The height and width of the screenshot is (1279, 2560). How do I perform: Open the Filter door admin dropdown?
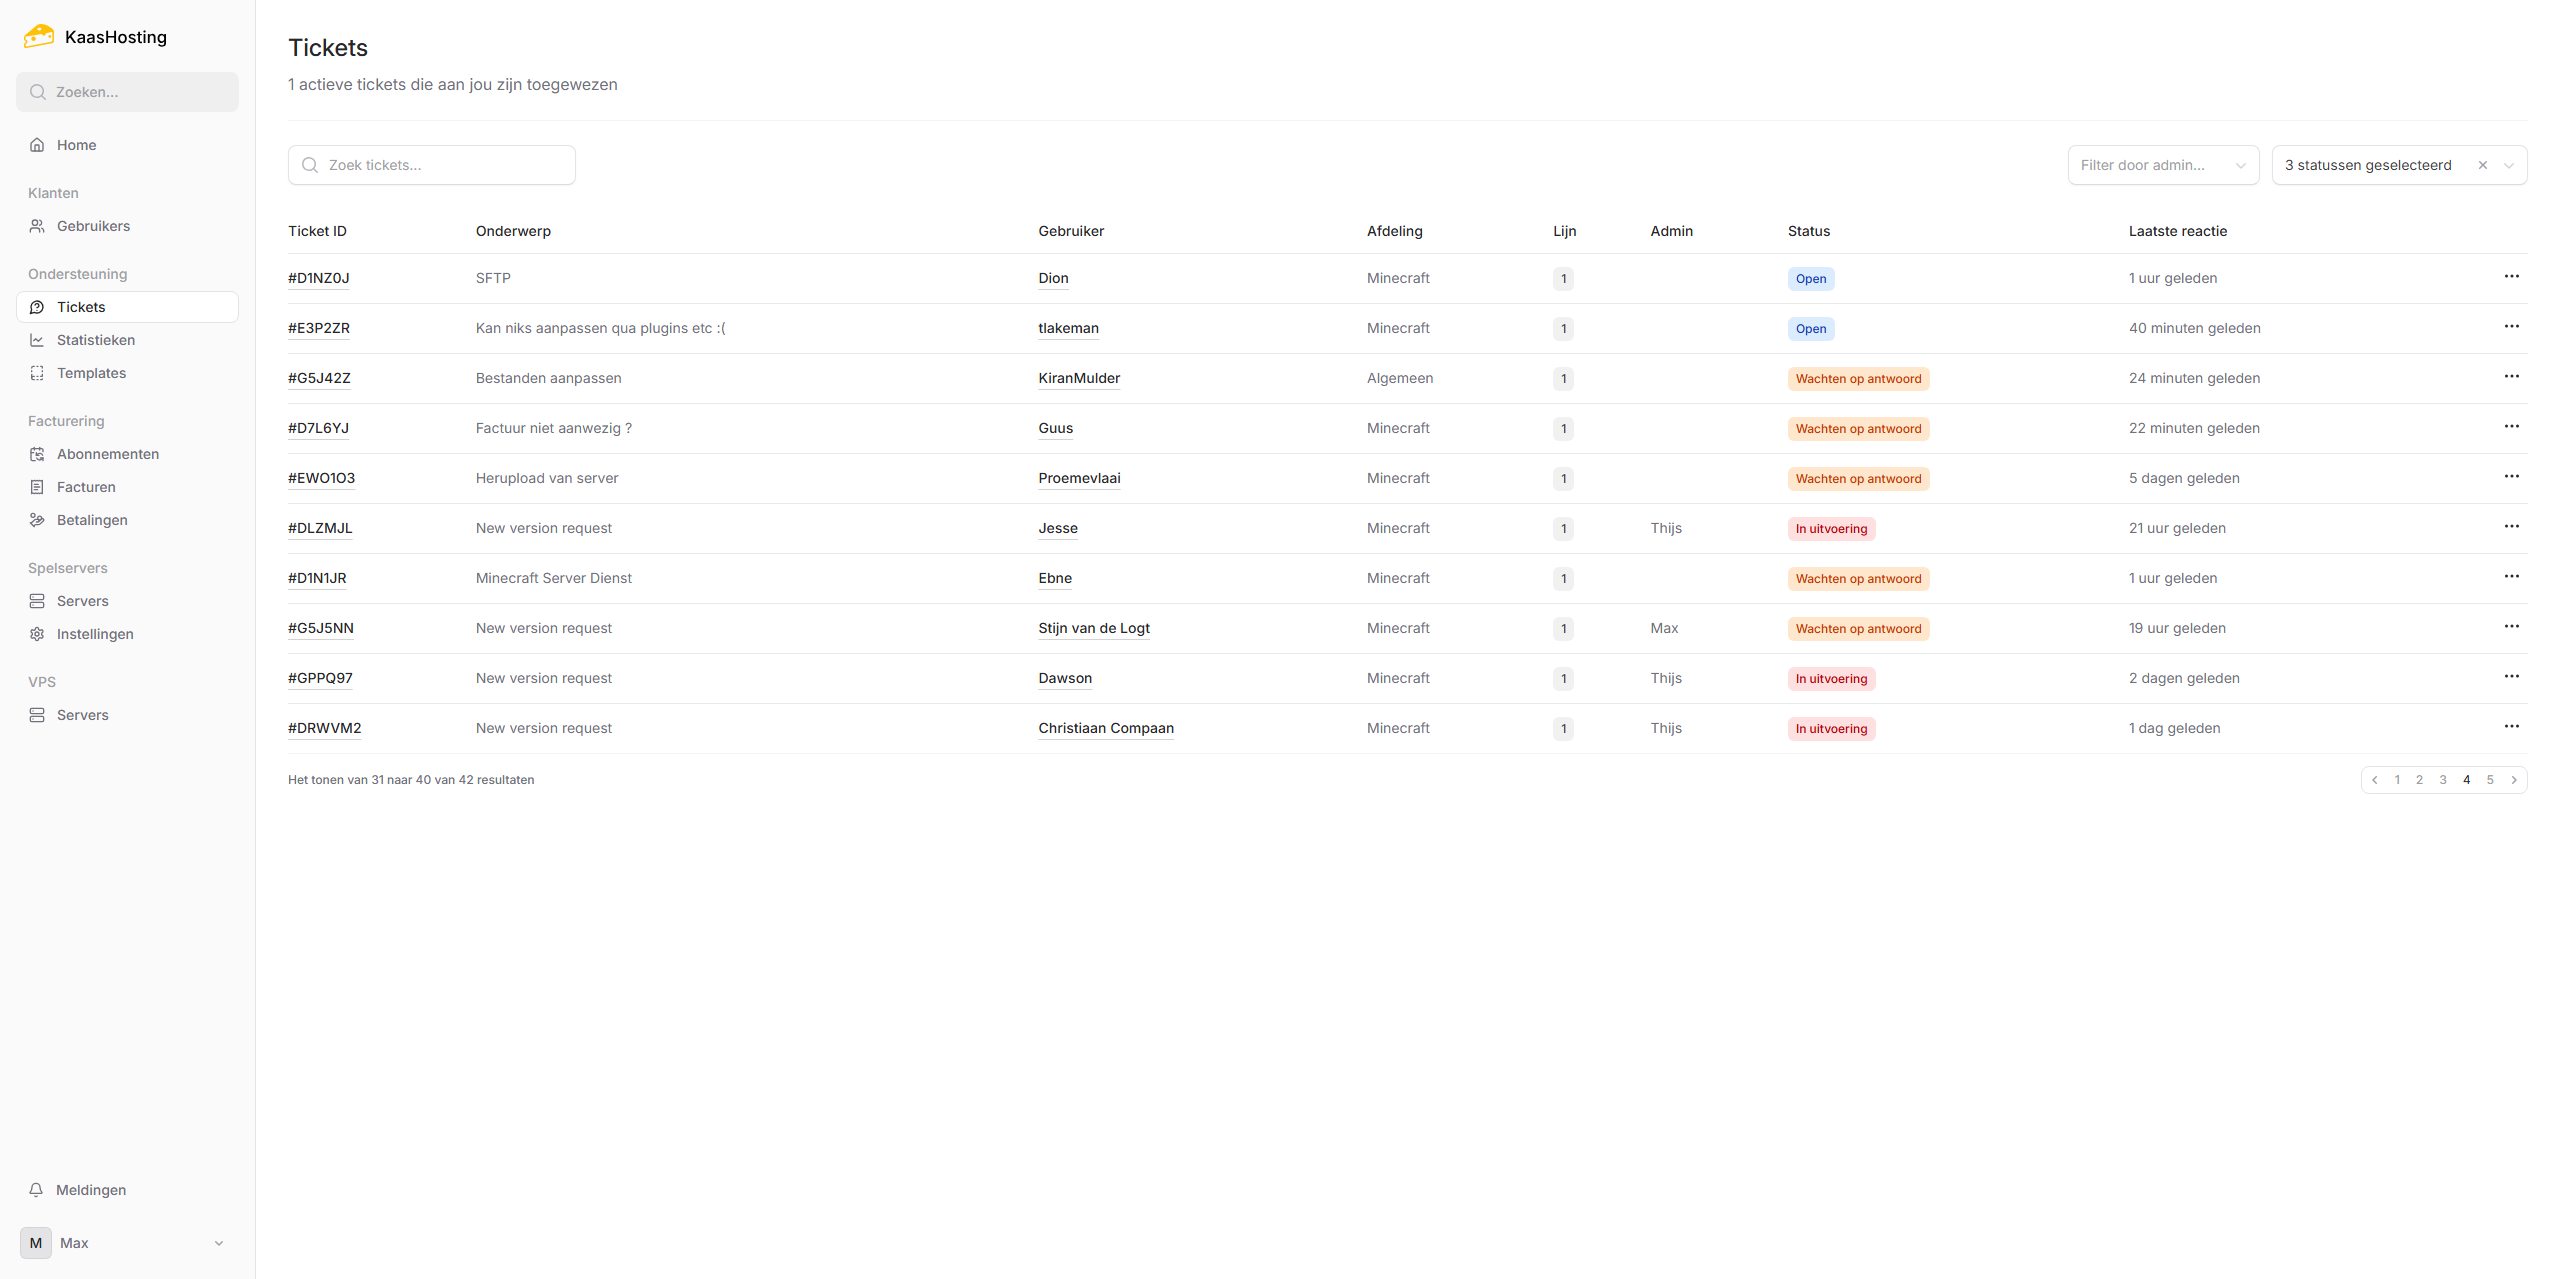tap(2162, 165)
